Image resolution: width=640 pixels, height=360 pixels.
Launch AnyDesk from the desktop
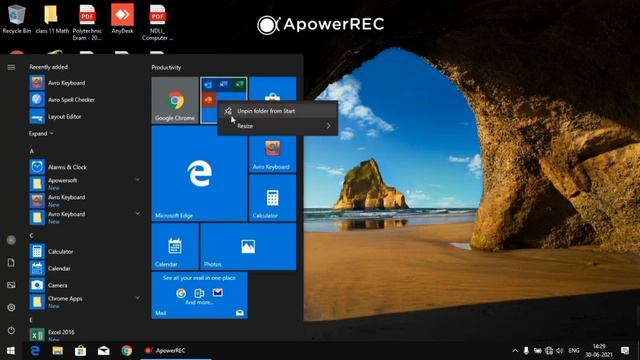[122, 18]
